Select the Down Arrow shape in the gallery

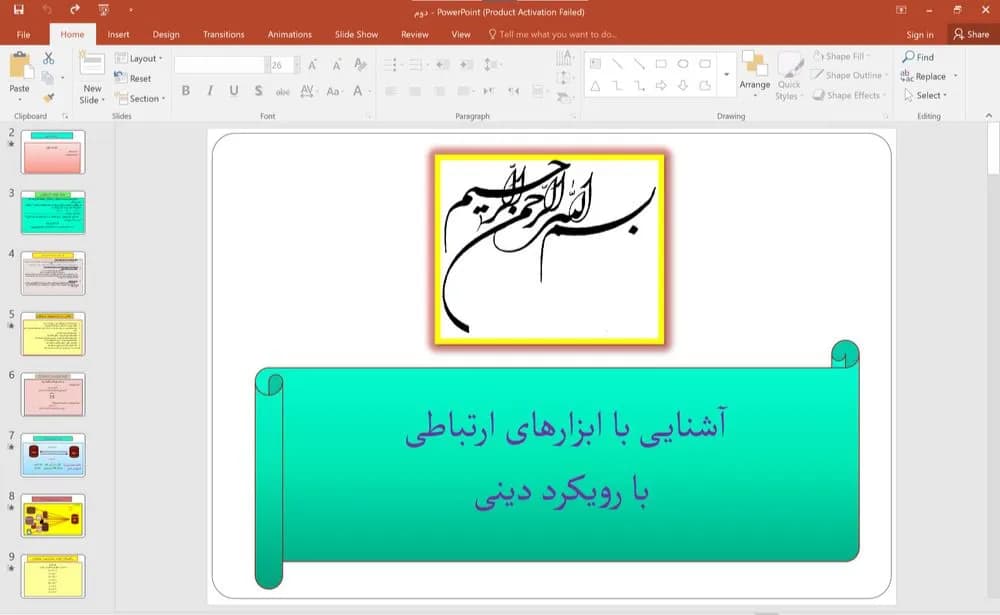click(683, 85)
